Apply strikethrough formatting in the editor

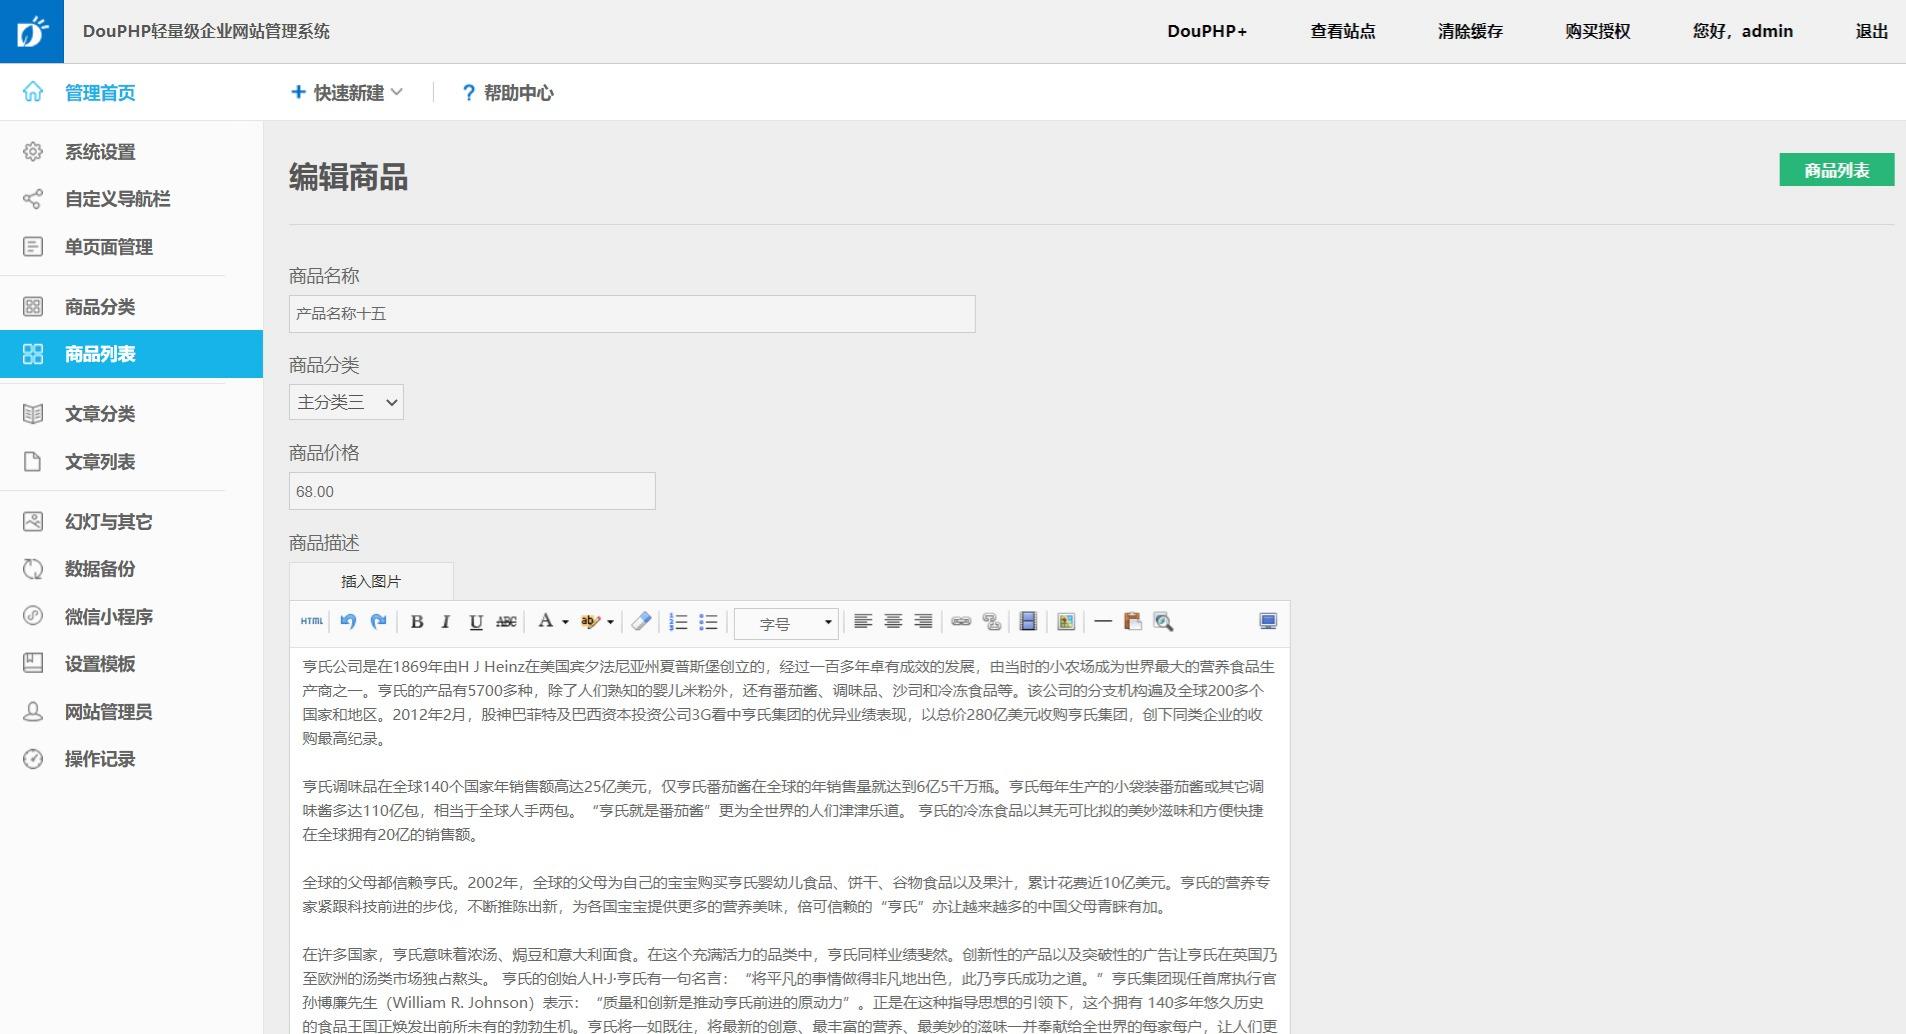[508, 621]
